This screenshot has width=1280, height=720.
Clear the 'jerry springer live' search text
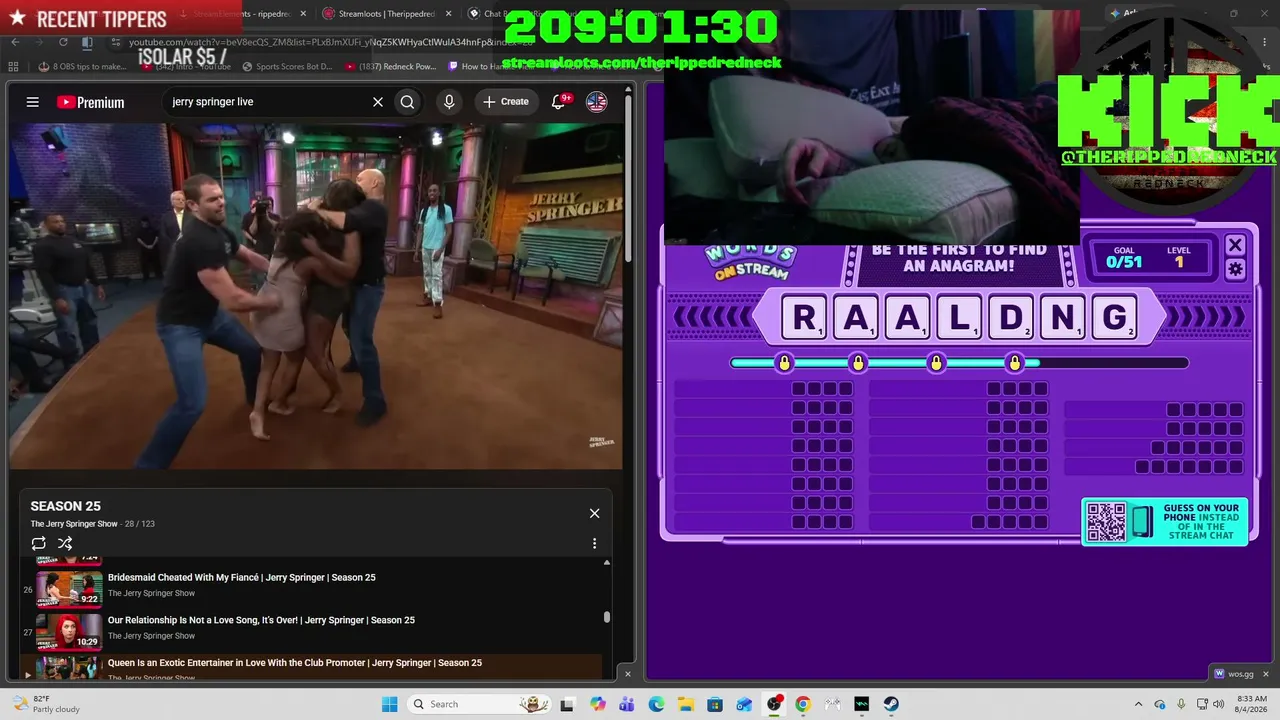pos(378,102)
